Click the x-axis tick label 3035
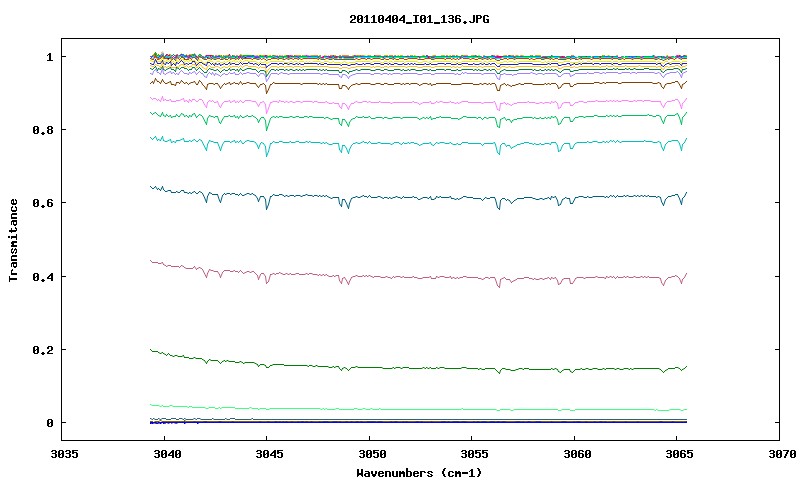 pos(65,454)
